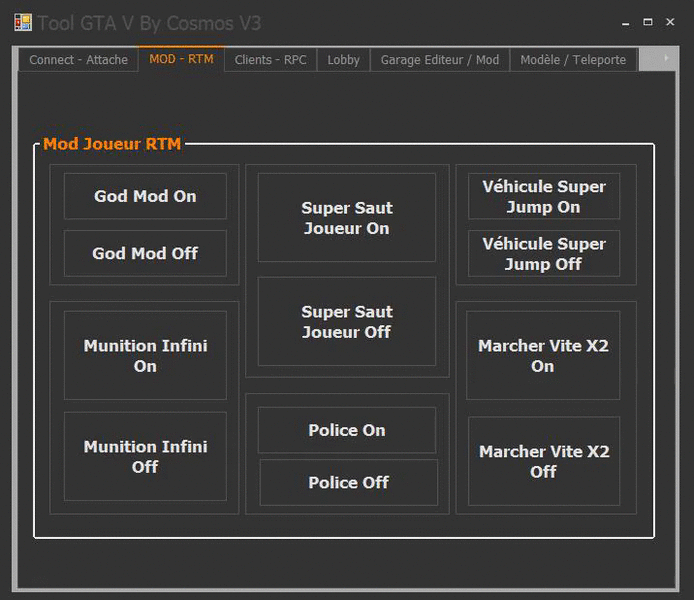This screenshot has height=600, width=694.
Task: Enable Véhicule Super Jump On
Action: (x=544, y=196)
